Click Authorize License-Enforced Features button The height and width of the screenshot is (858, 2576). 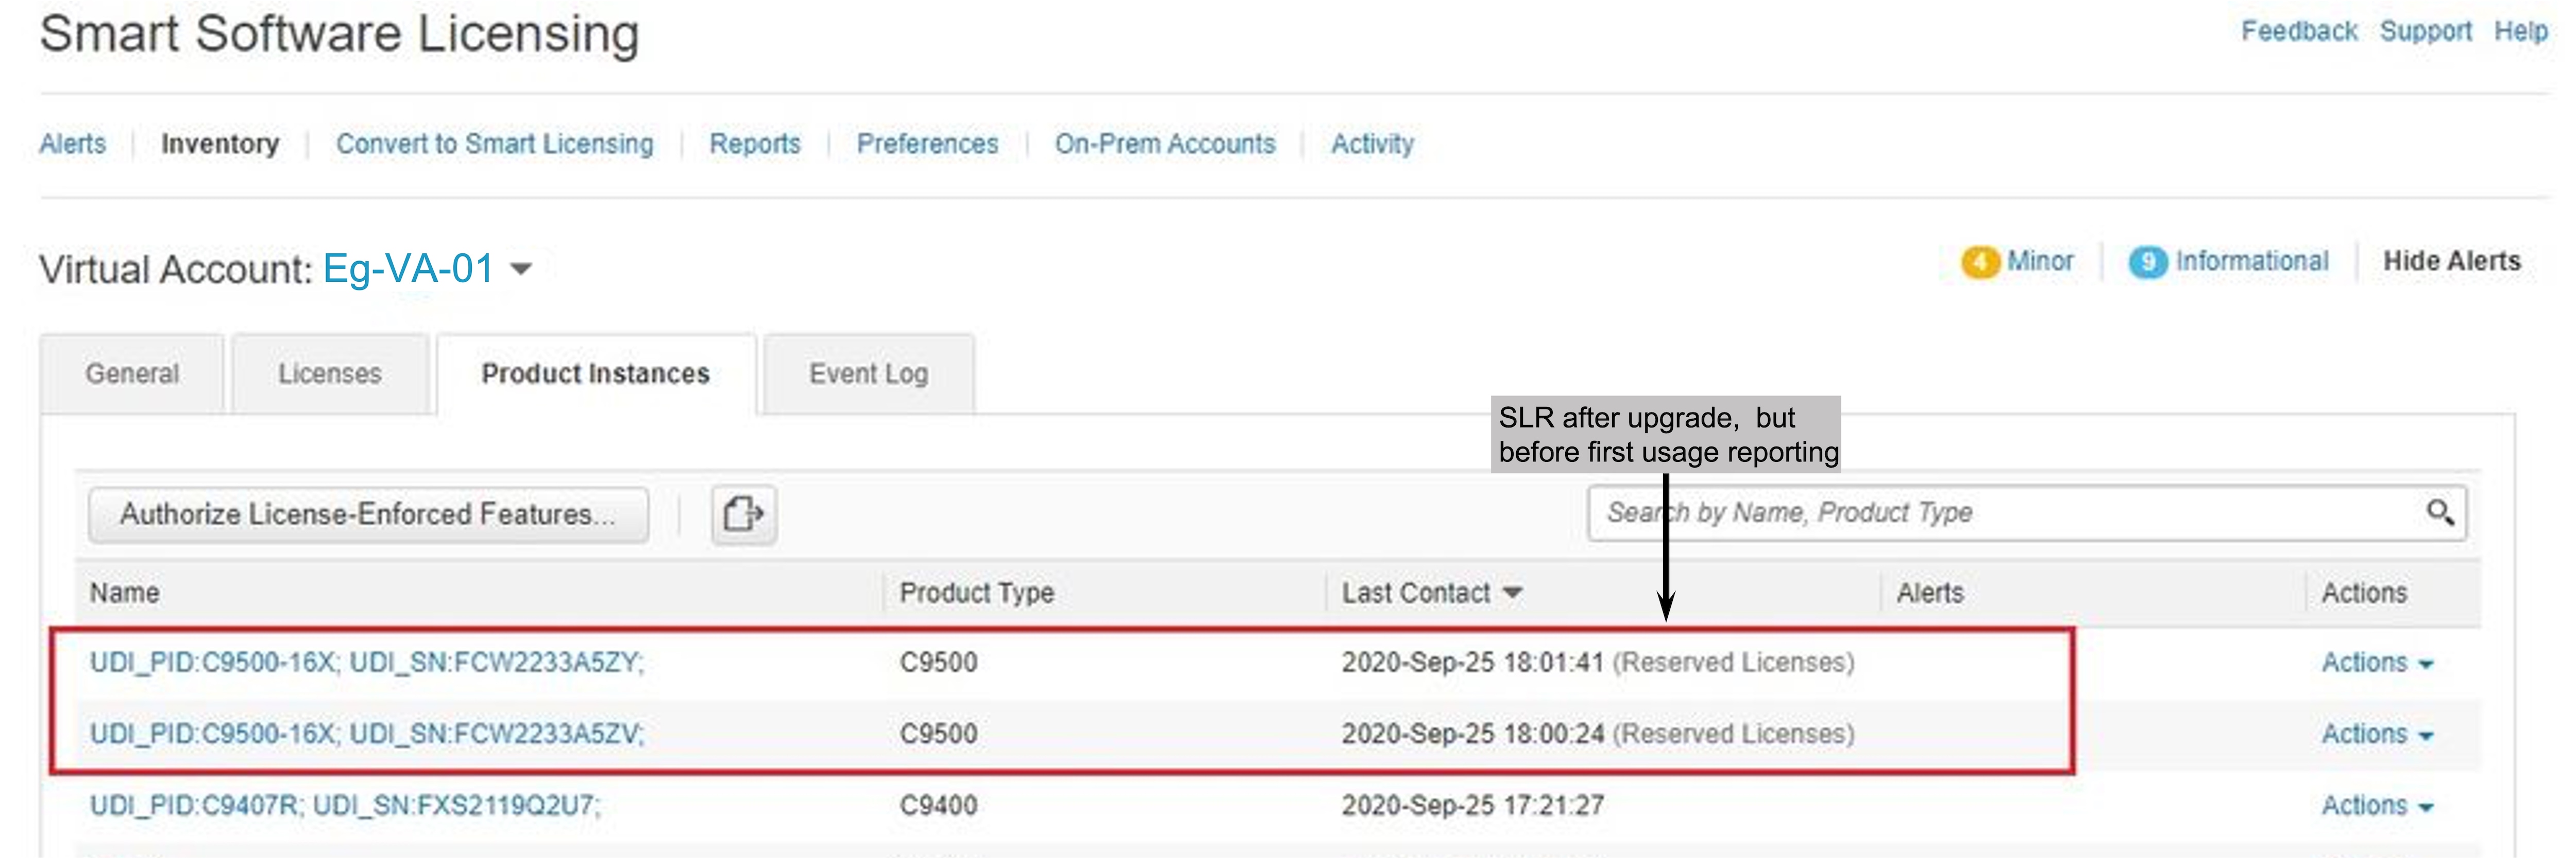click(368, 515)
